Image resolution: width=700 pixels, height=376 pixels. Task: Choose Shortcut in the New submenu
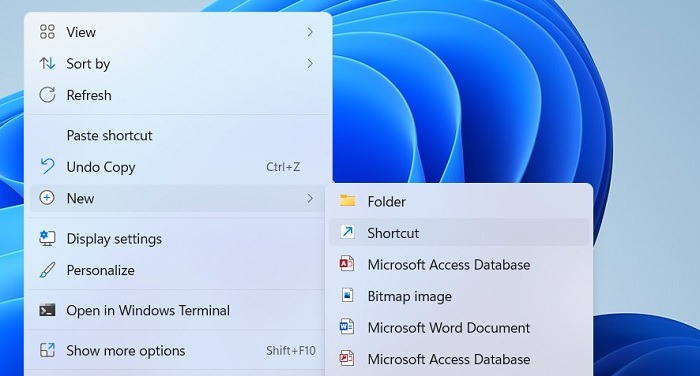(x=459, y=233)
